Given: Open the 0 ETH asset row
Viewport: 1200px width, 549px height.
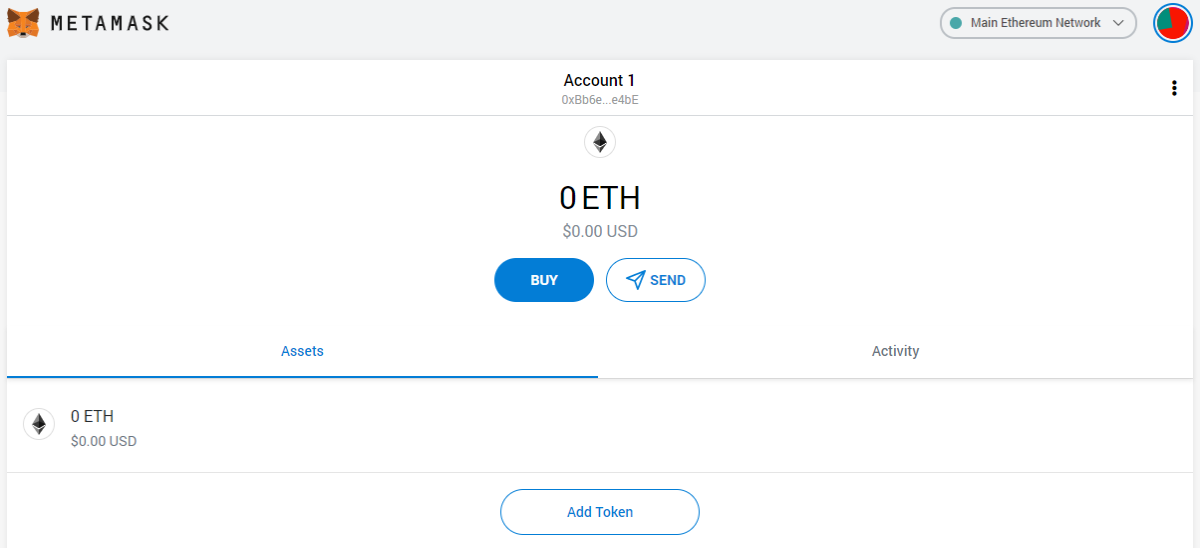Looking at the screenshot, I should tap(600, 426).
